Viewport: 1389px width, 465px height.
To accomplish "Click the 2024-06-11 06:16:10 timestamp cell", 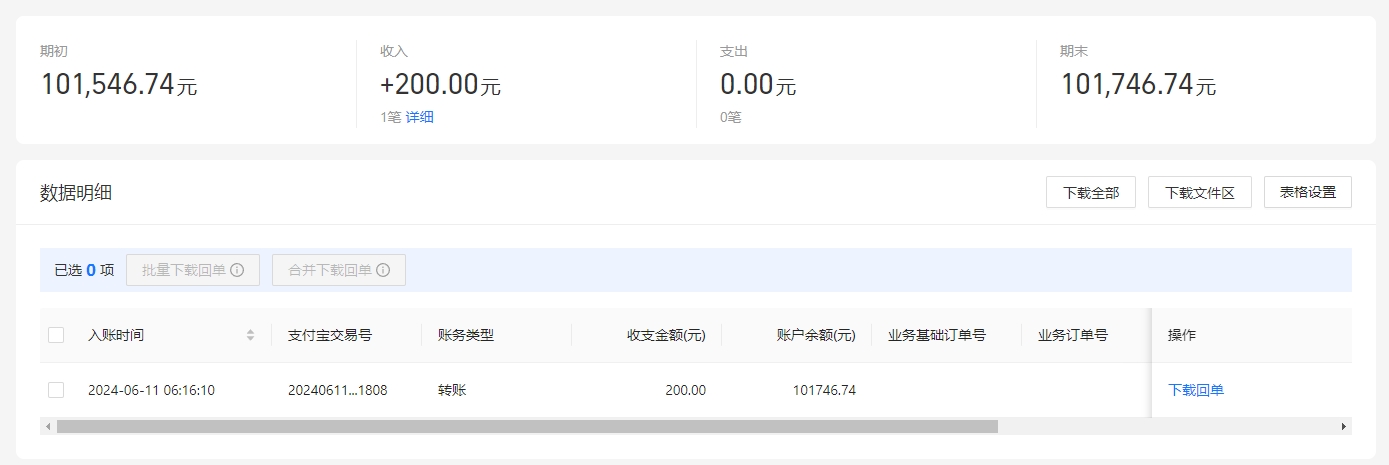I will click(x=152, y=390).
